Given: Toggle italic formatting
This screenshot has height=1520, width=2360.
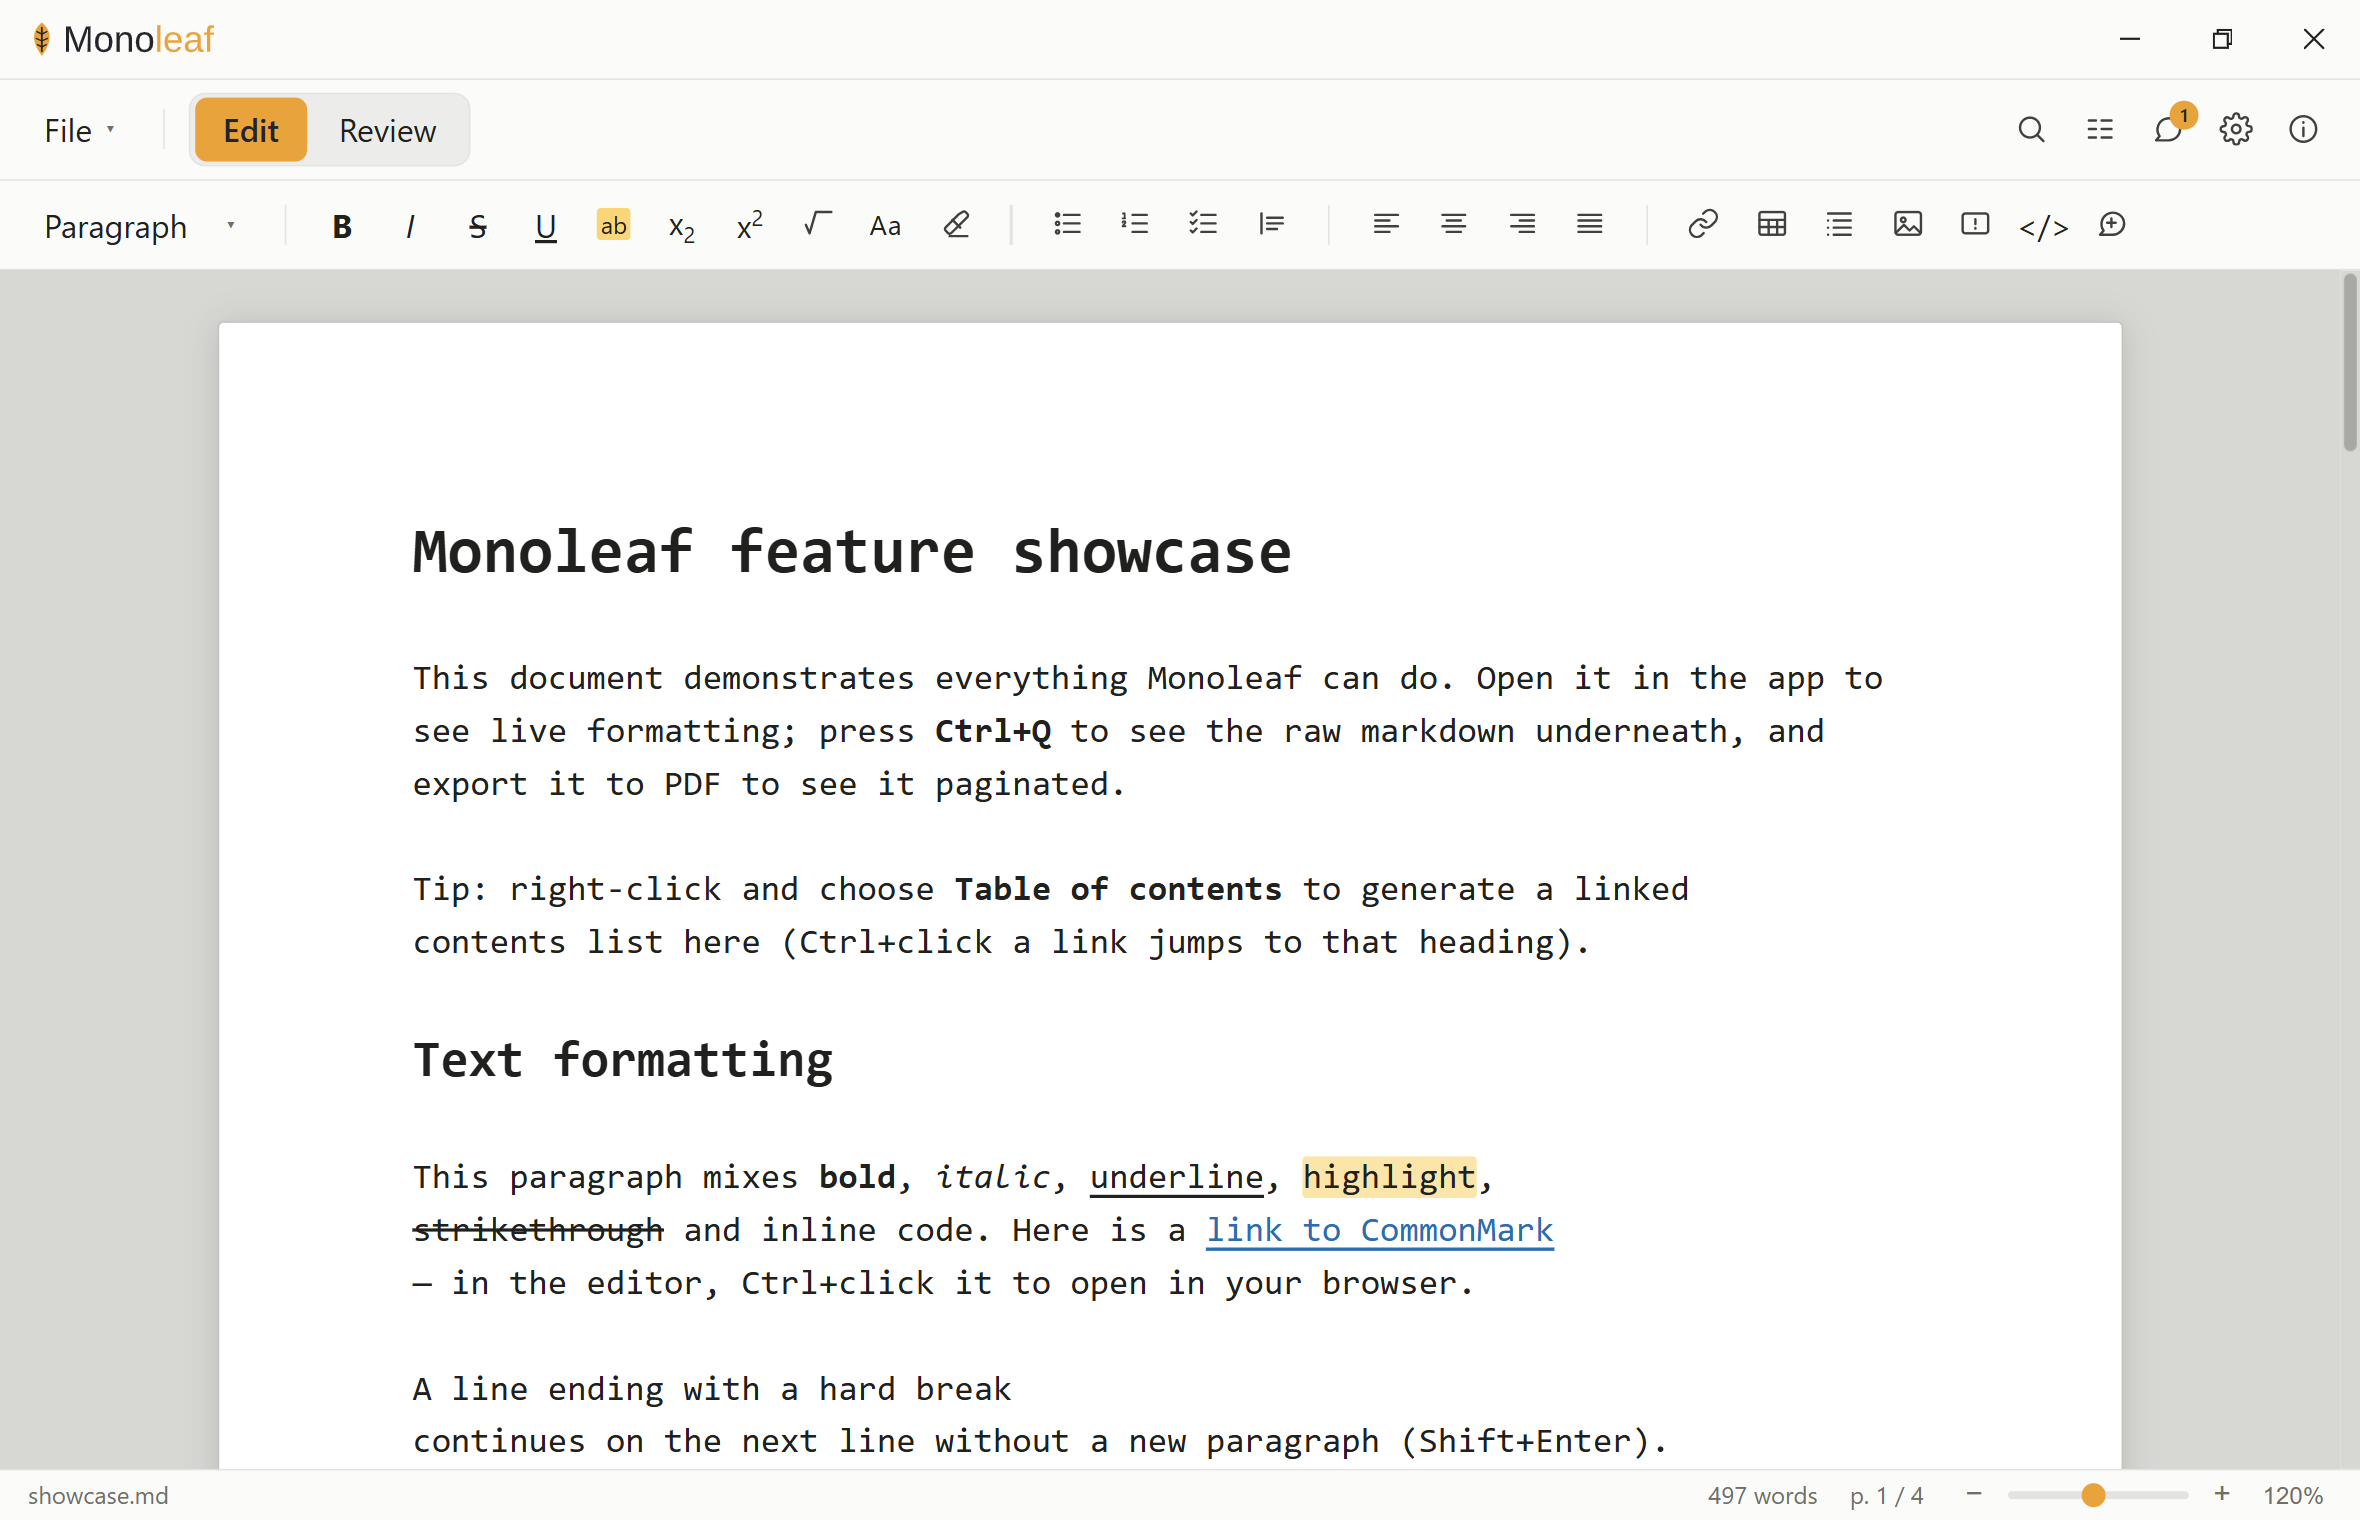Looking at the screenshot, I should (x=410, y=226).
